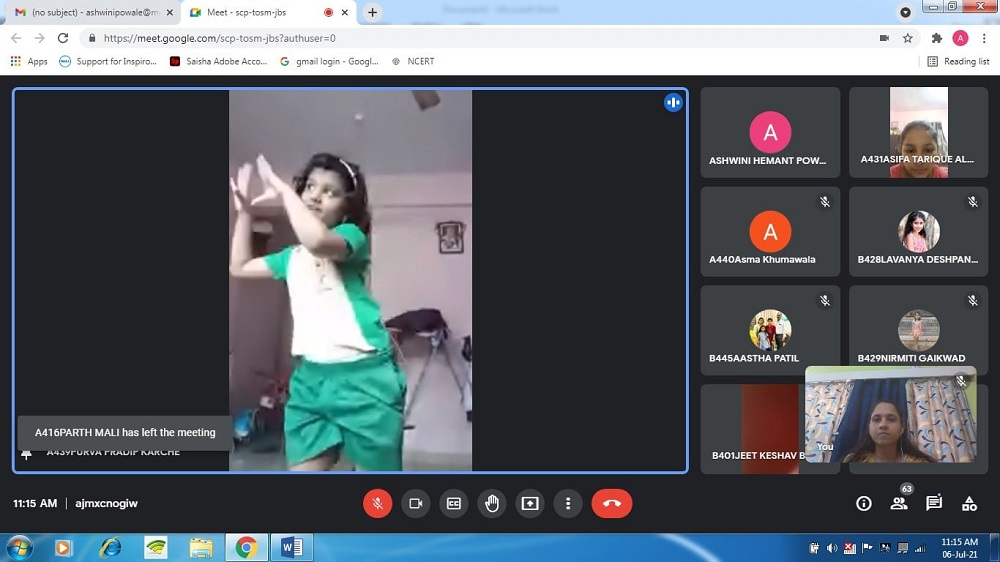Open the Chrome three-dot menu
1000x562 pixels.
[x=983, y=38]
